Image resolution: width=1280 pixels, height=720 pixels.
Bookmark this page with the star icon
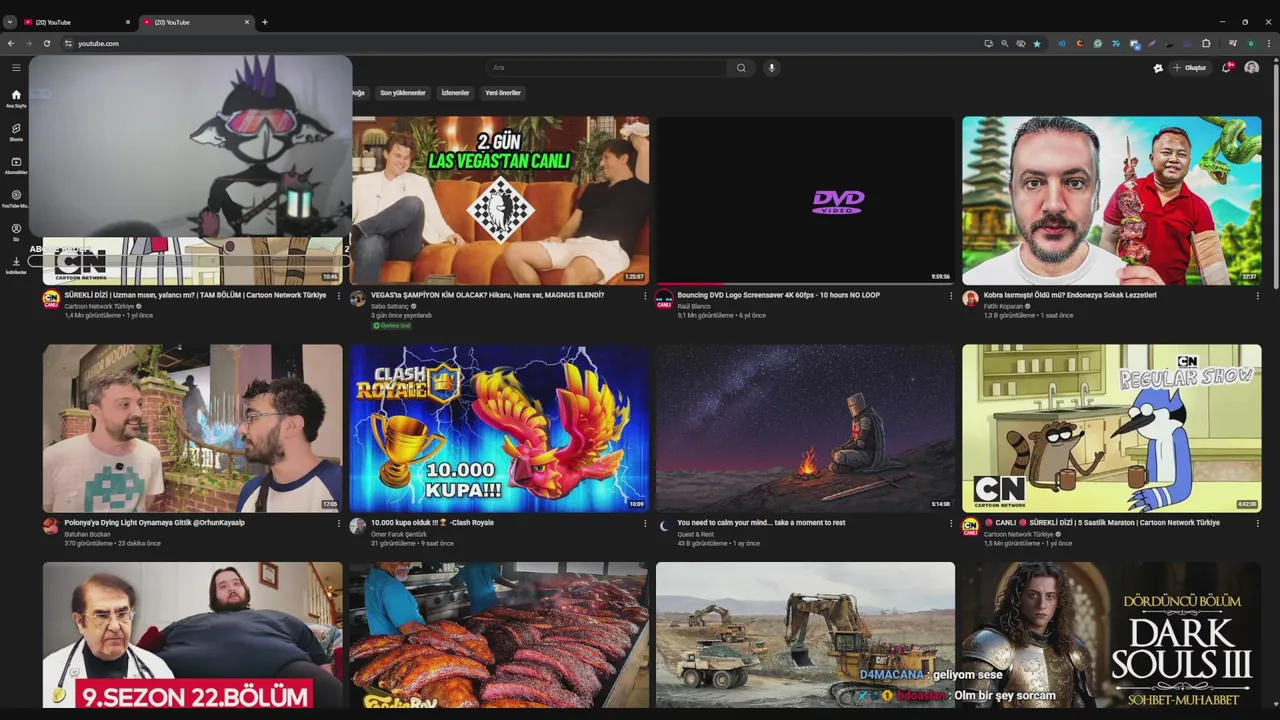1037,43
